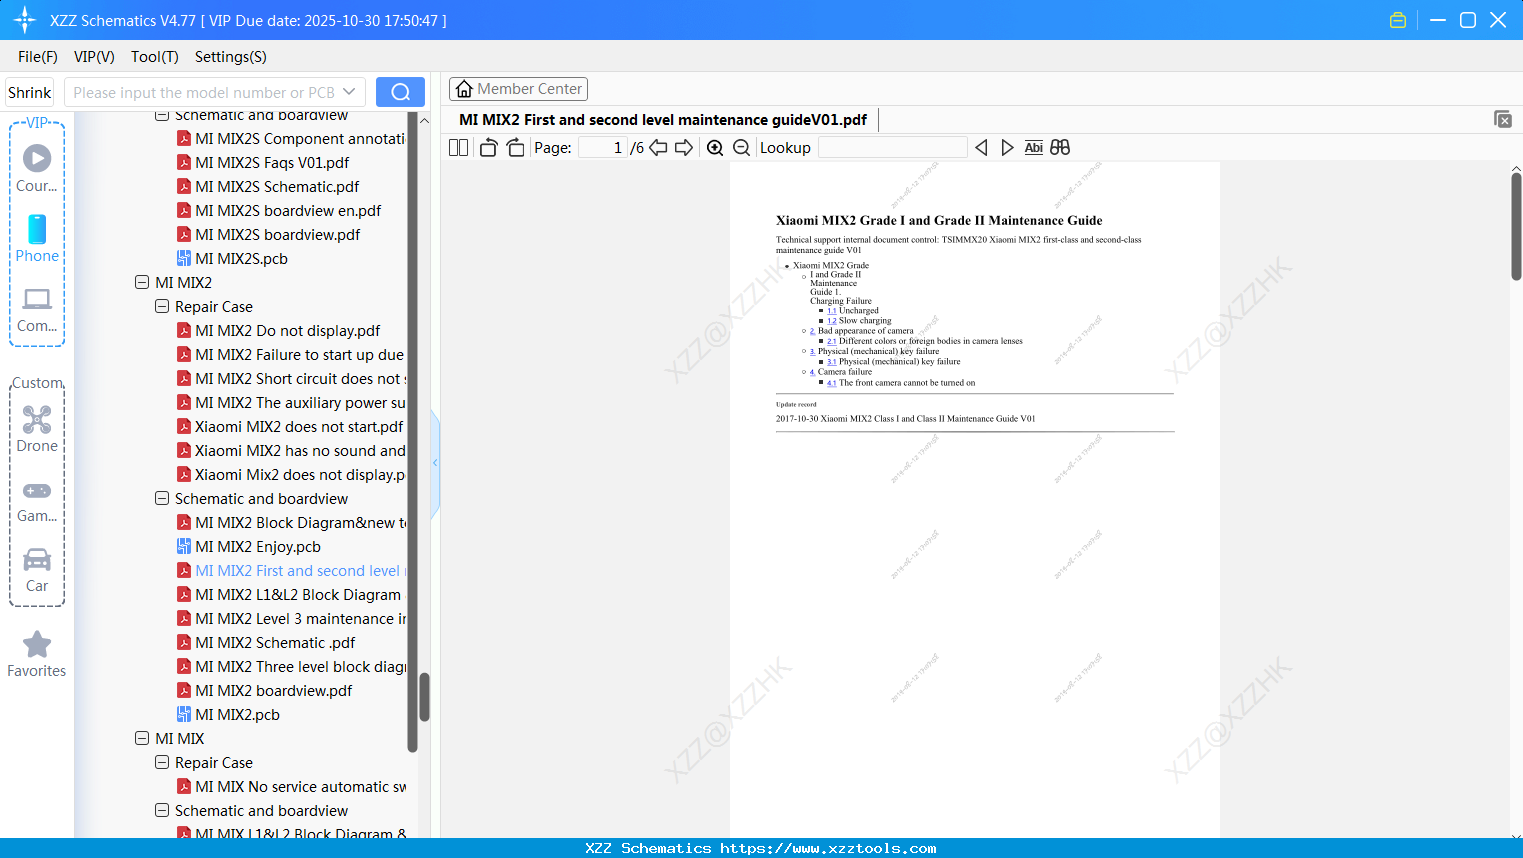The height and width of the screenshot is (858, 1523).
Task: Click the Page number input box
Action: click(x=603, y=148)
